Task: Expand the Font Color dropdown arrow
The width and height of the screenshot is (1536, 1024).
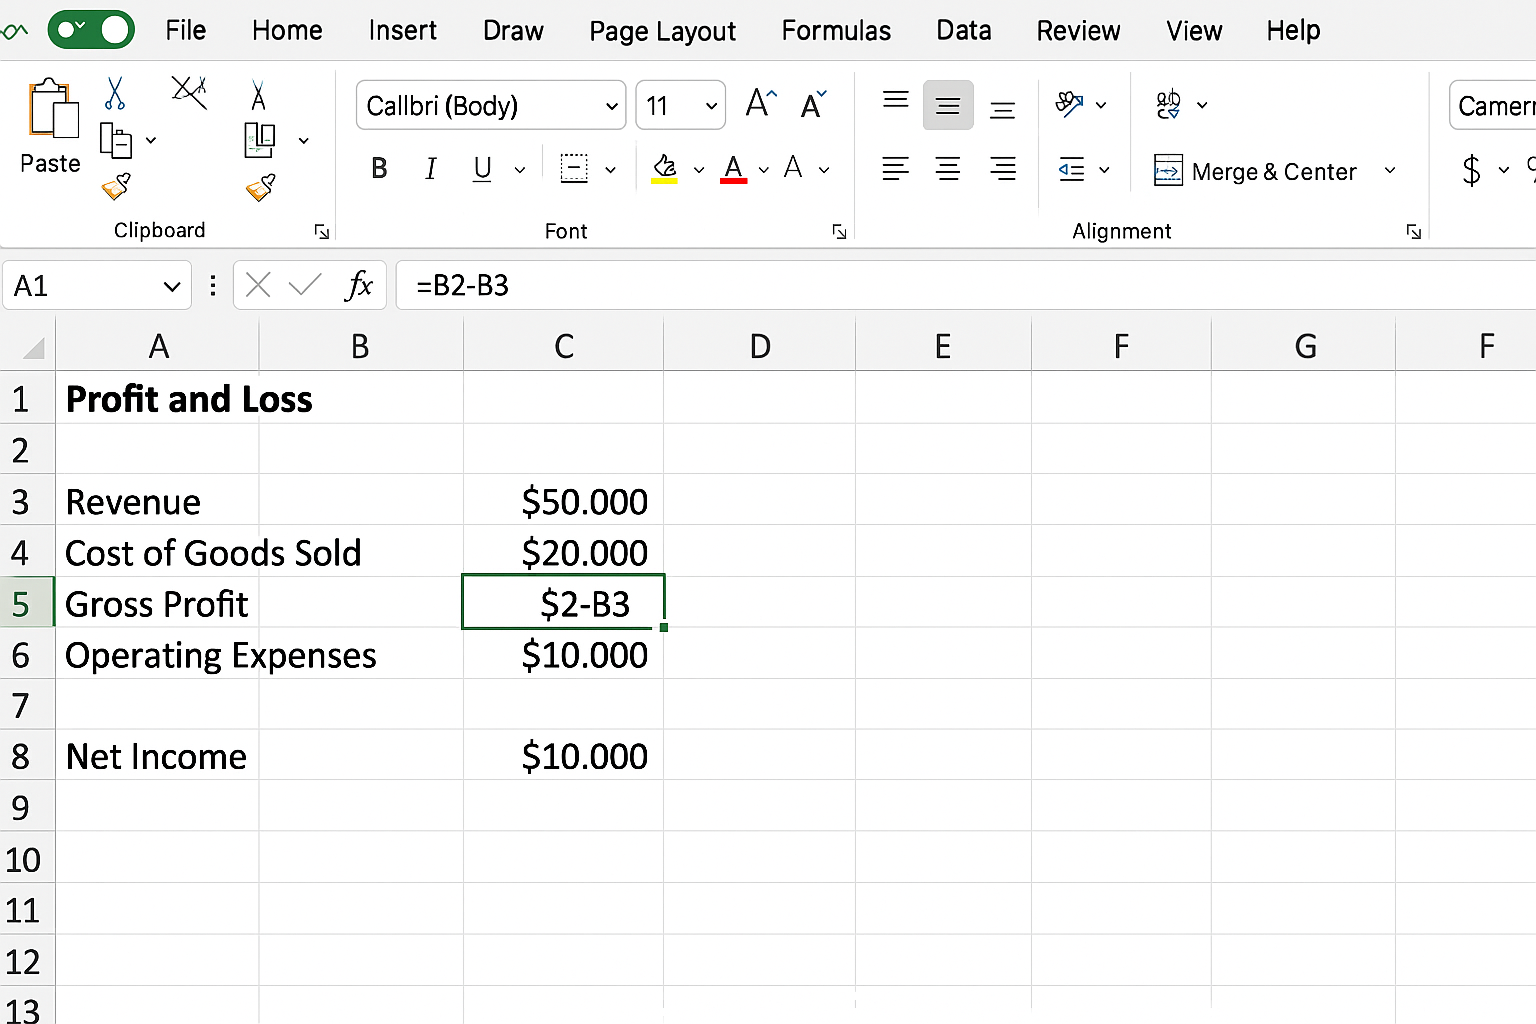Action: 764,170
